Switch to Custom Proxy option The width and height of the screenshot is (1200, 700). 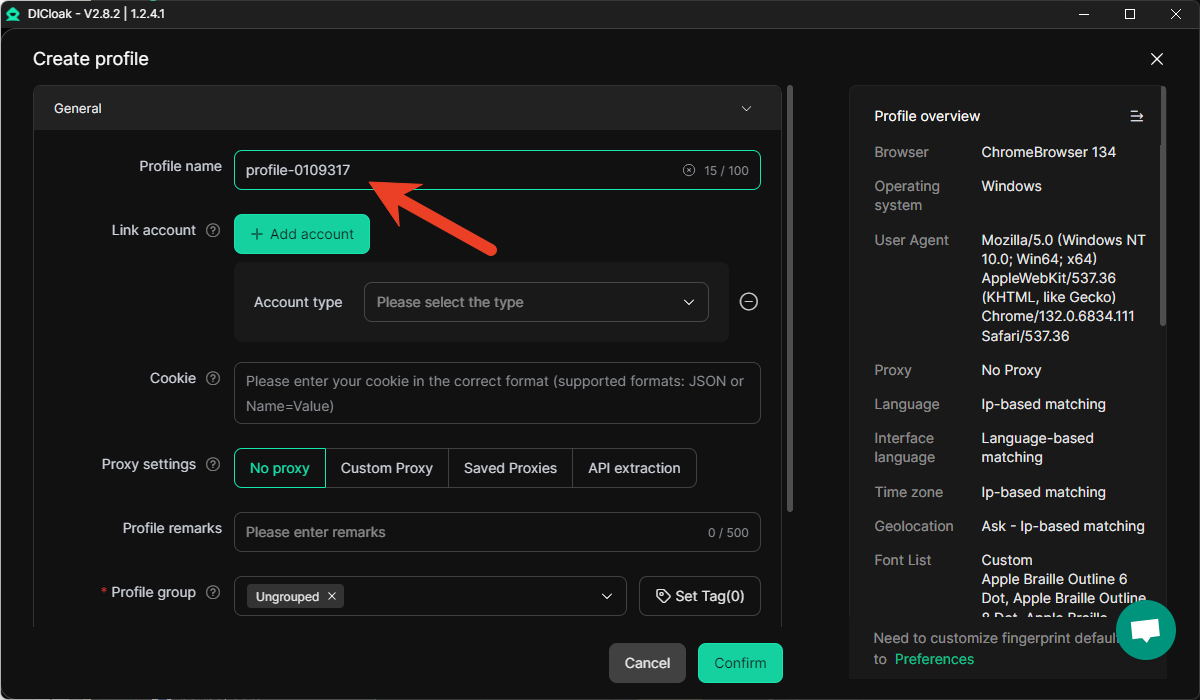click(x=387, y=468)
